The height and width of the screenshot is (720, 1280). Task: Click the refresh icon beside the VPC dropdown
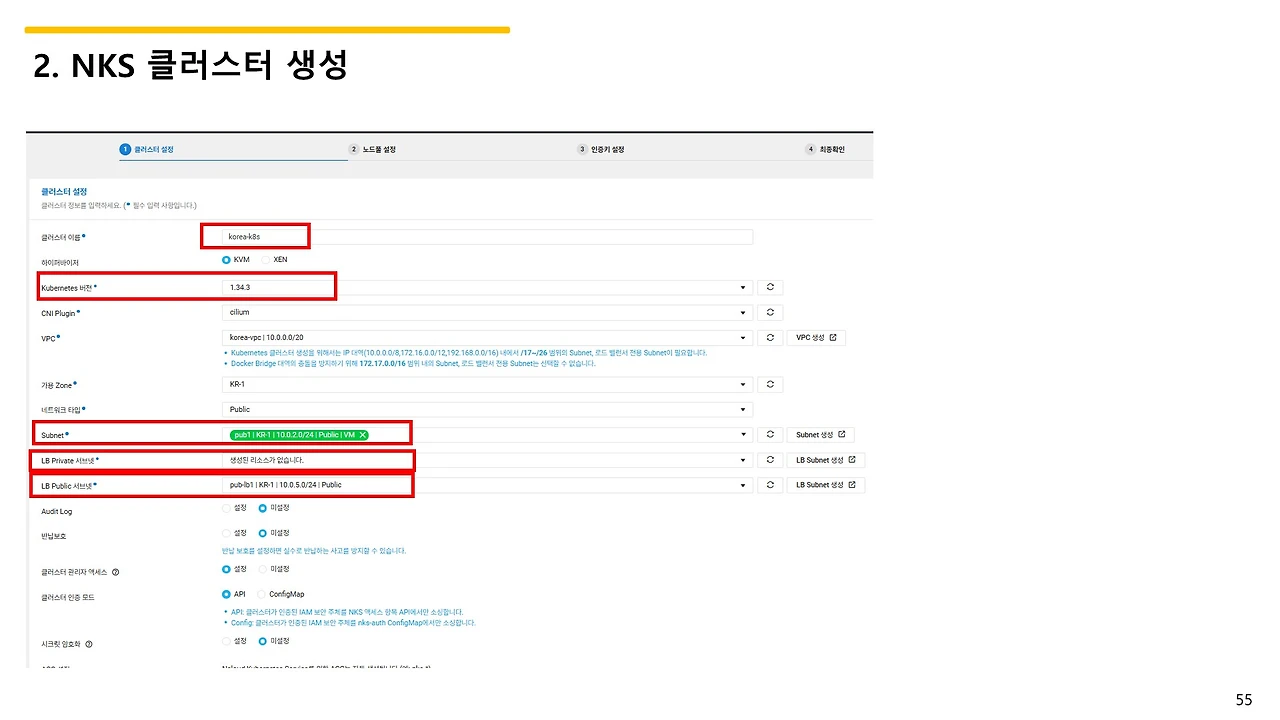pyautogui.click(x=770, y=338)
